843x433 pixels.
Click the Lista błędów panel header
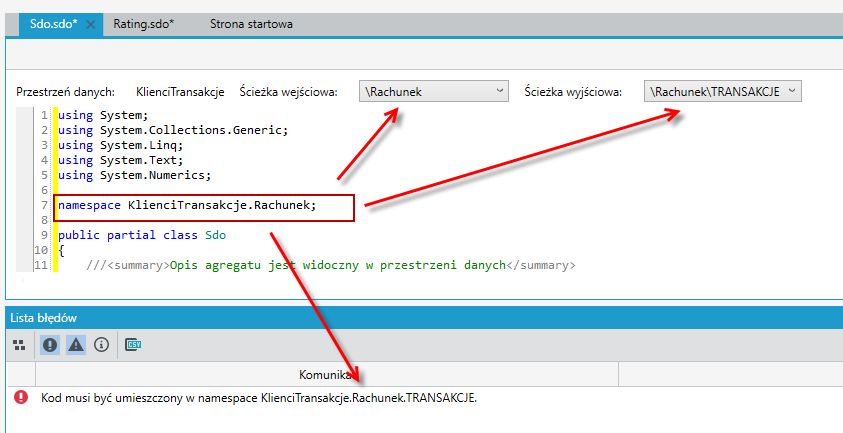coord(424,318)
